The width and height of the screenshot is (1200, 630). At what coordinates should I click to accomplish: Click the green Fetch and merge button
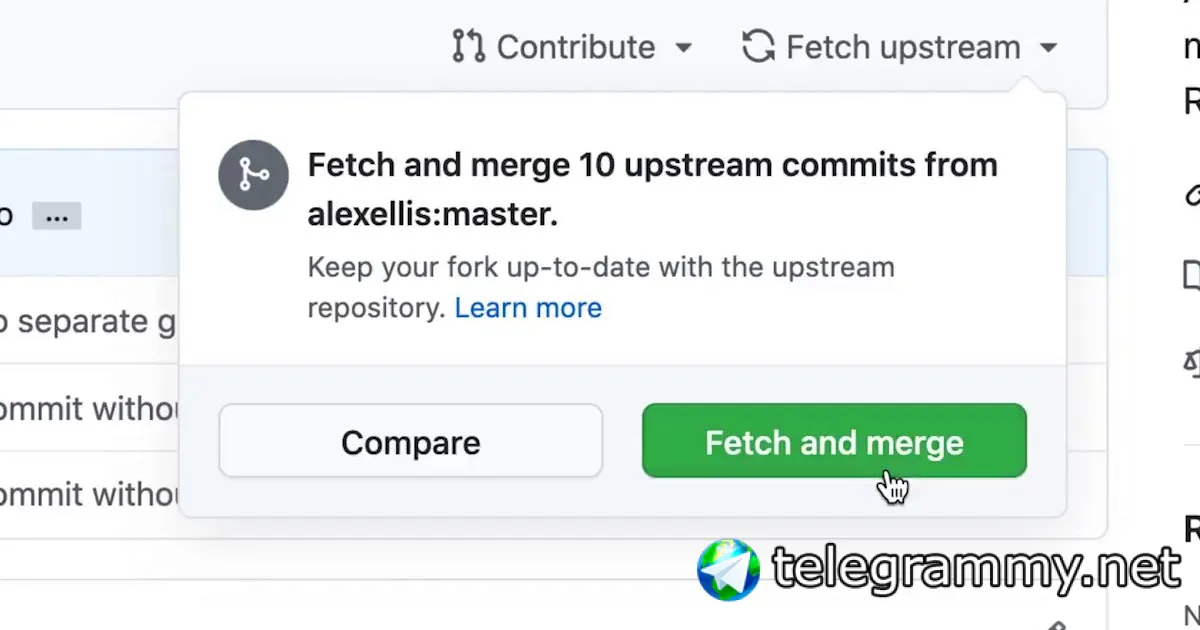tap(834, 441)
